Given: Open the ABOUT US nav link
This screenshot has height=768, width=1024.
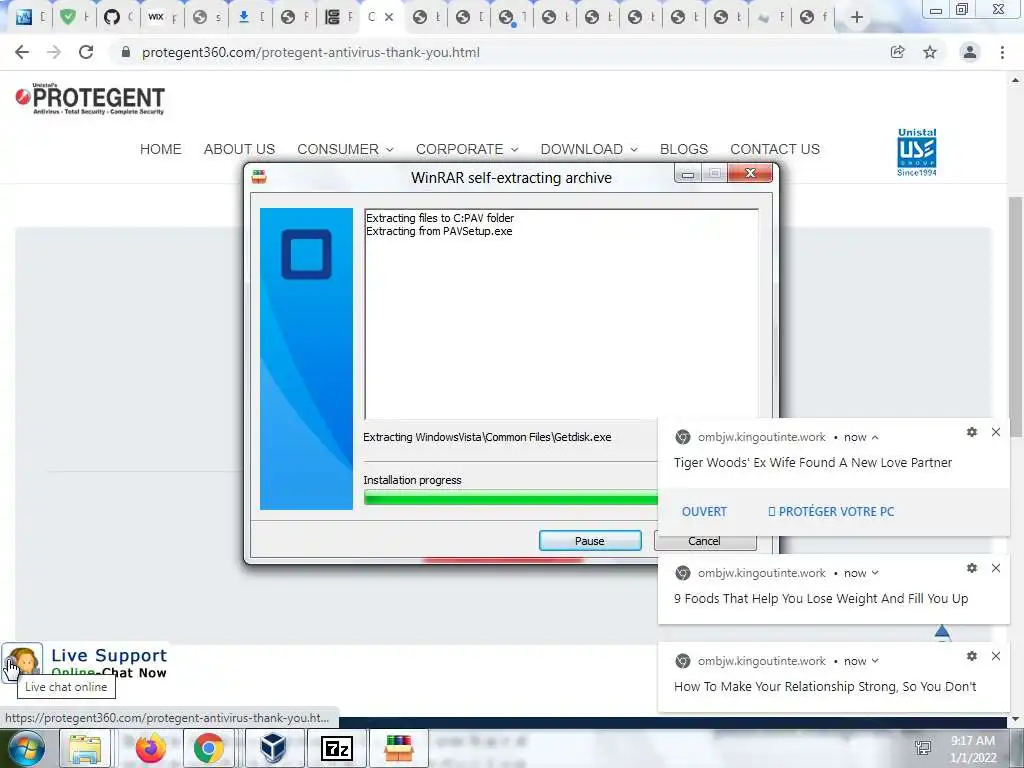Looking at the screenshot, I should click(239, 149).
